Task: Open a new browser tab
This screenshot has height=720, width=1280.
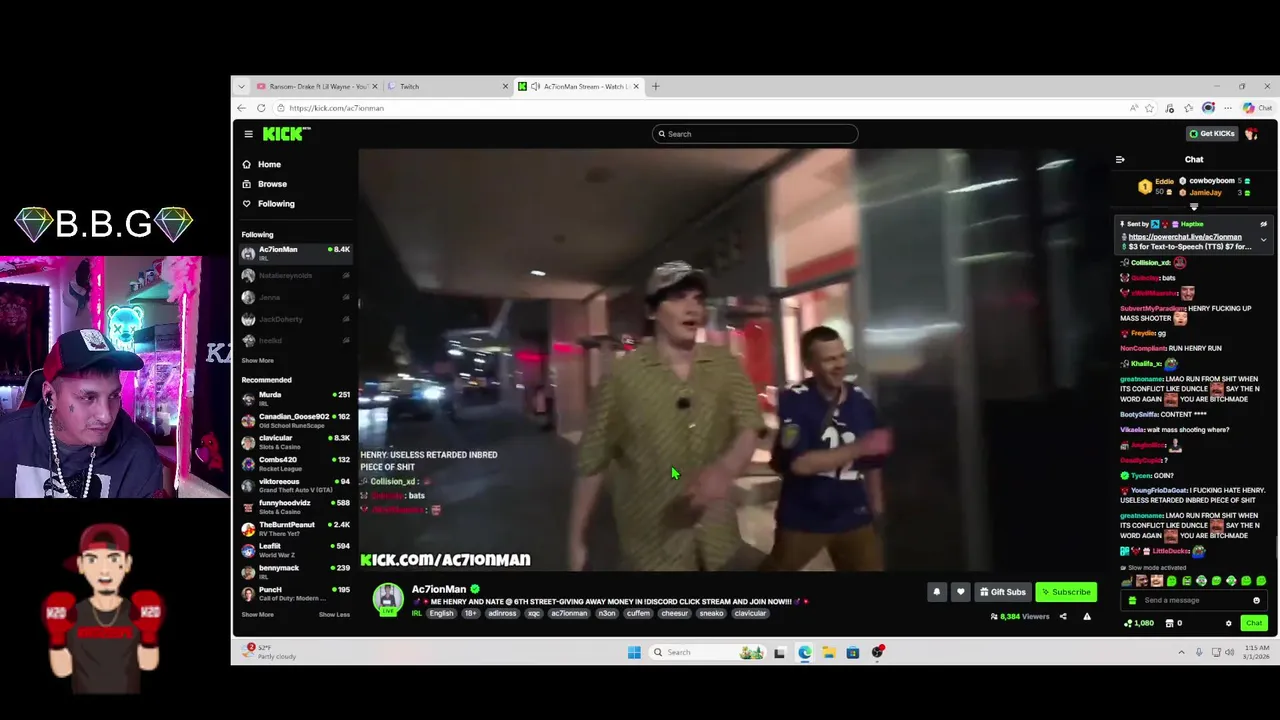Action: point(656,87)
